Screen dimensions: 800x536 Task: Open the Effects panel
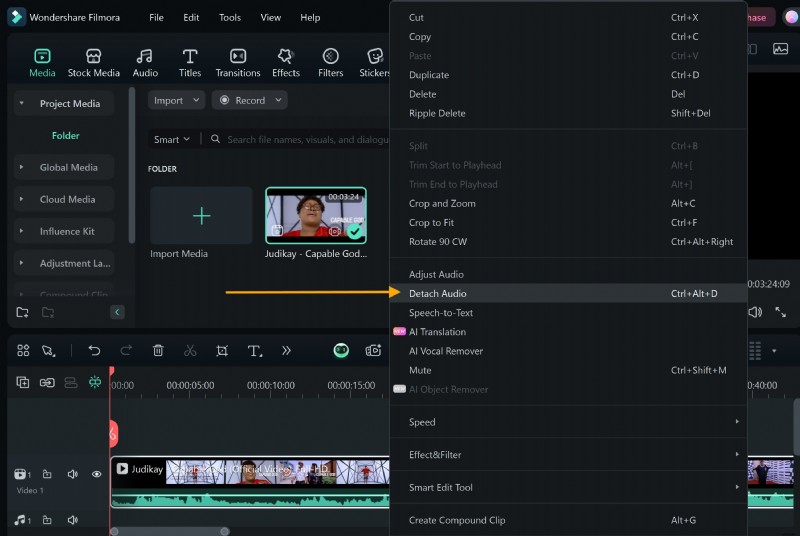286,62
